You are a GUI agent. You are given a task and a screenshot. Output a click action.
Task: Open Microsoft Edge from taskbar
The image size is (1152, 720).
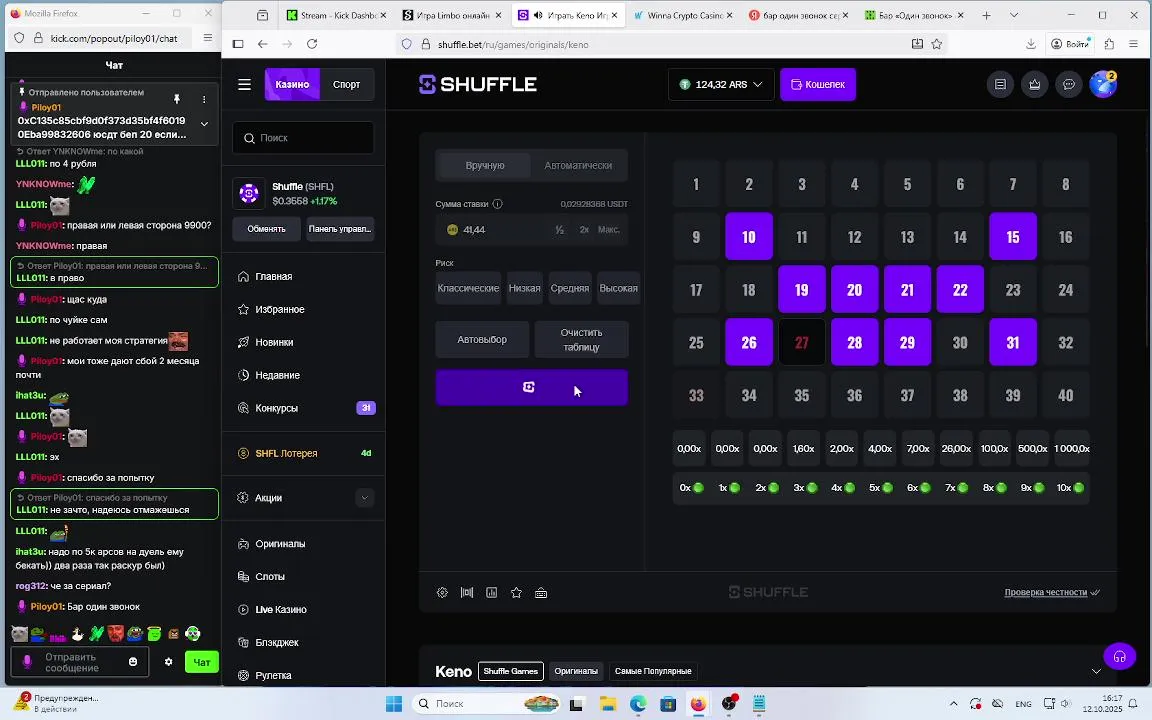pos(638,704)
